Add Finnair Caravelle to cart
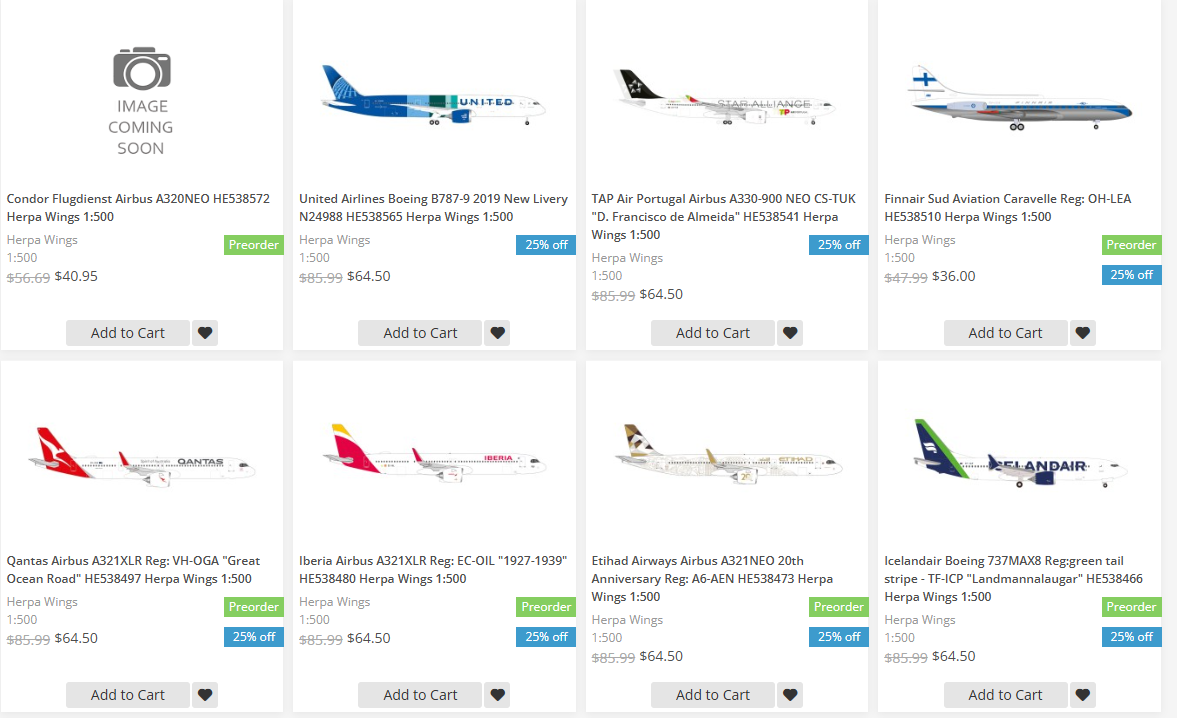The image size is (1177, 718). 1005,333
